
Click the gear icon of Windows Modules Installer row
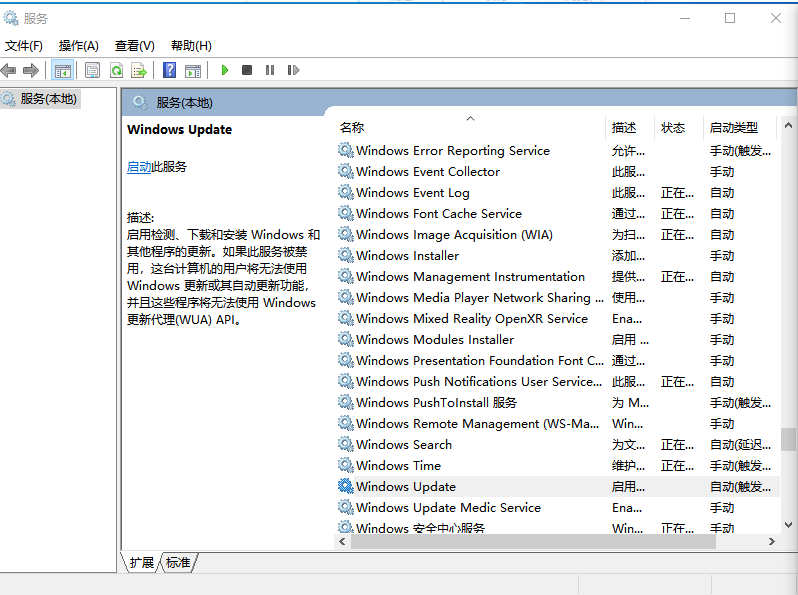coord(346,339)
